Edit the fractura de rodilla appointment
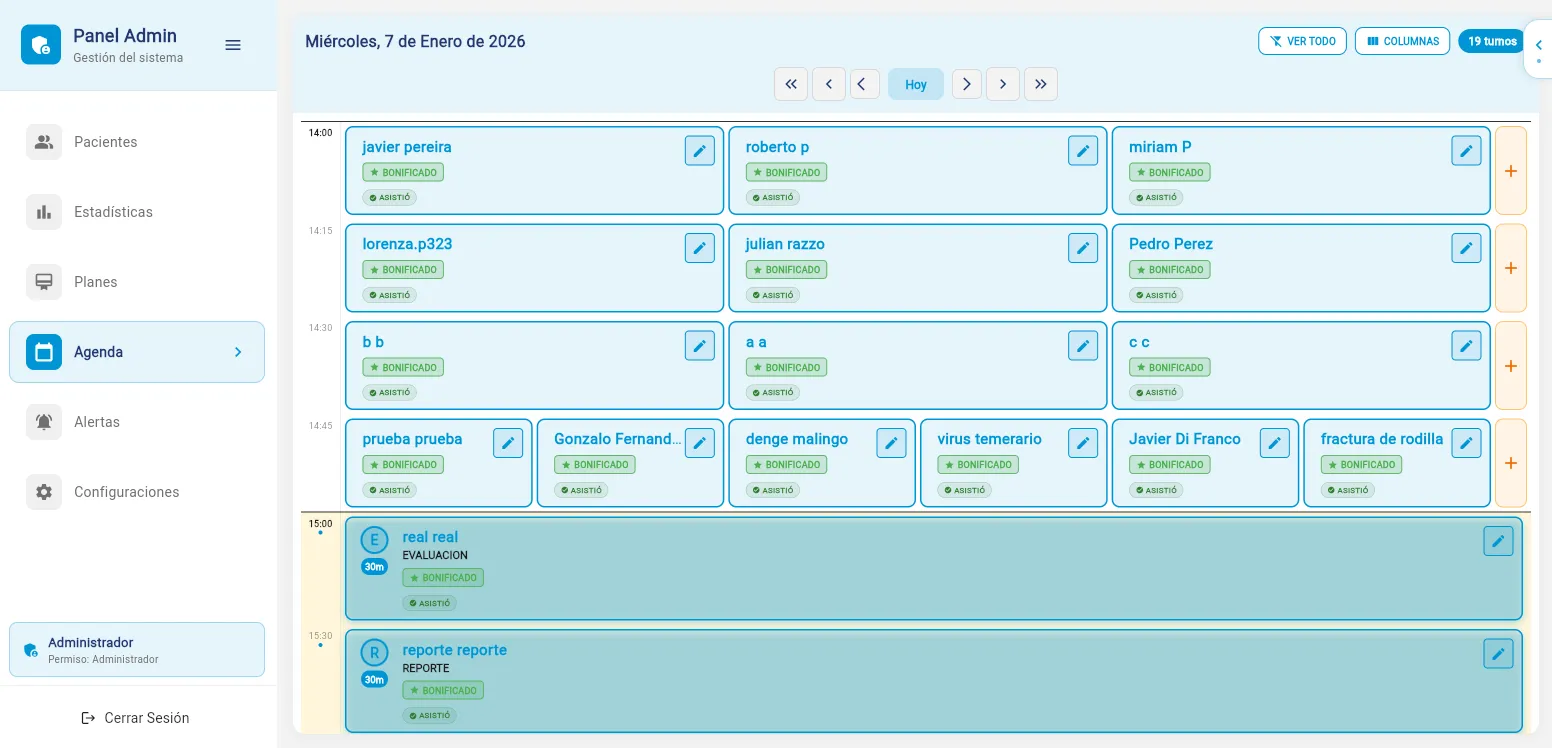Screen dimensions: 1552x748 [x=1466, y=443]
